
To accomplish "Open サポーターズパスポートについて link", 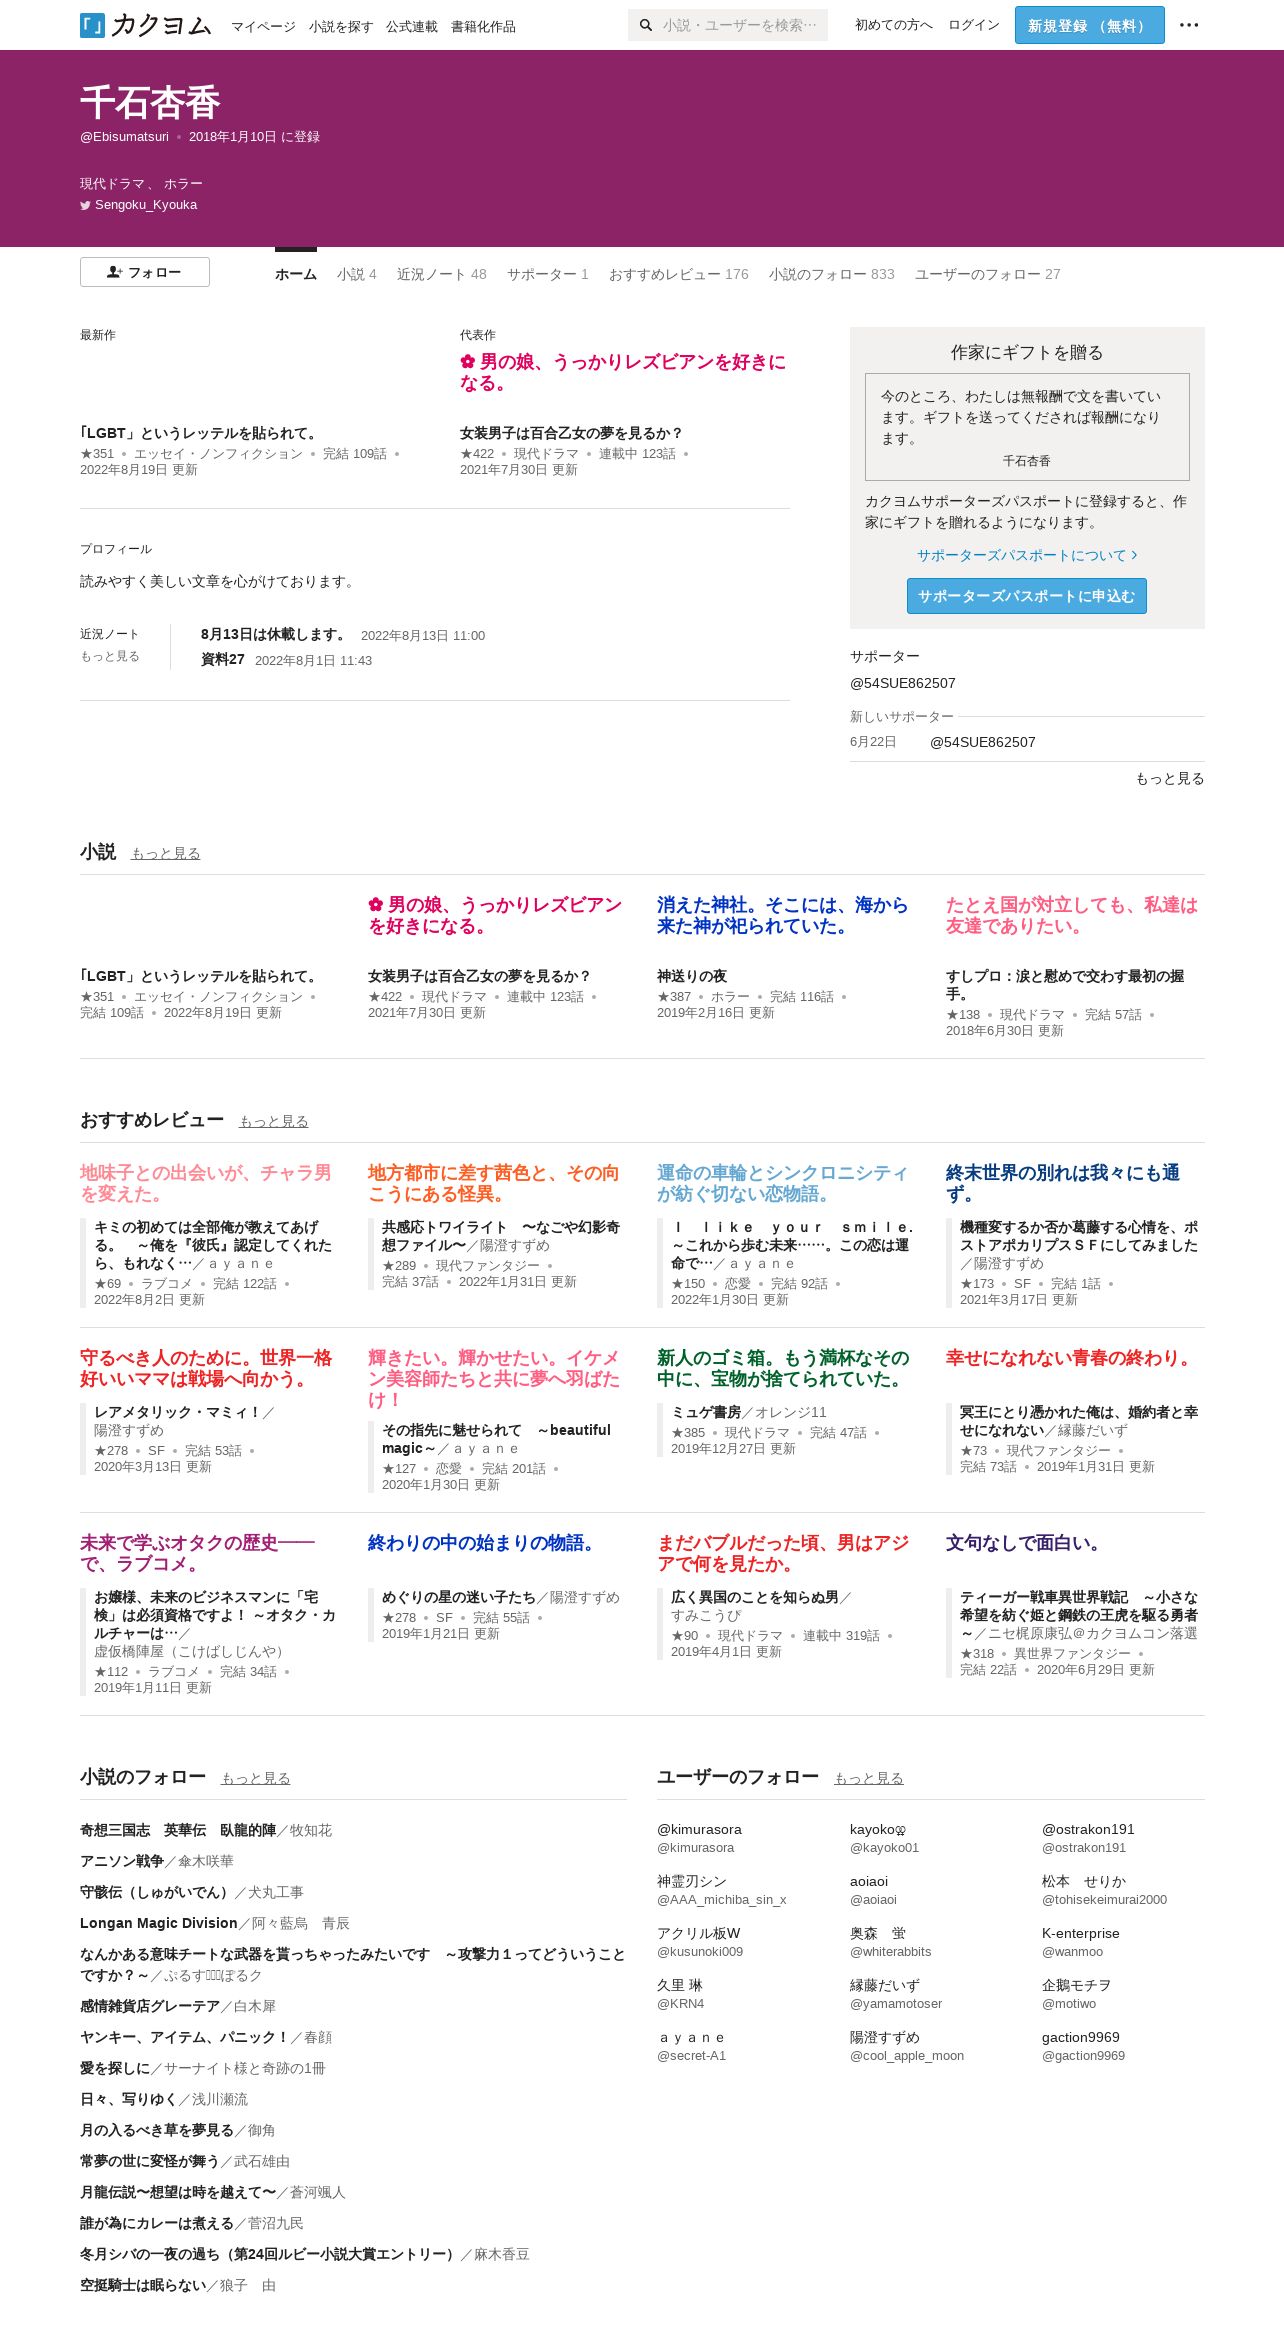I will (x=1027, y=555).
